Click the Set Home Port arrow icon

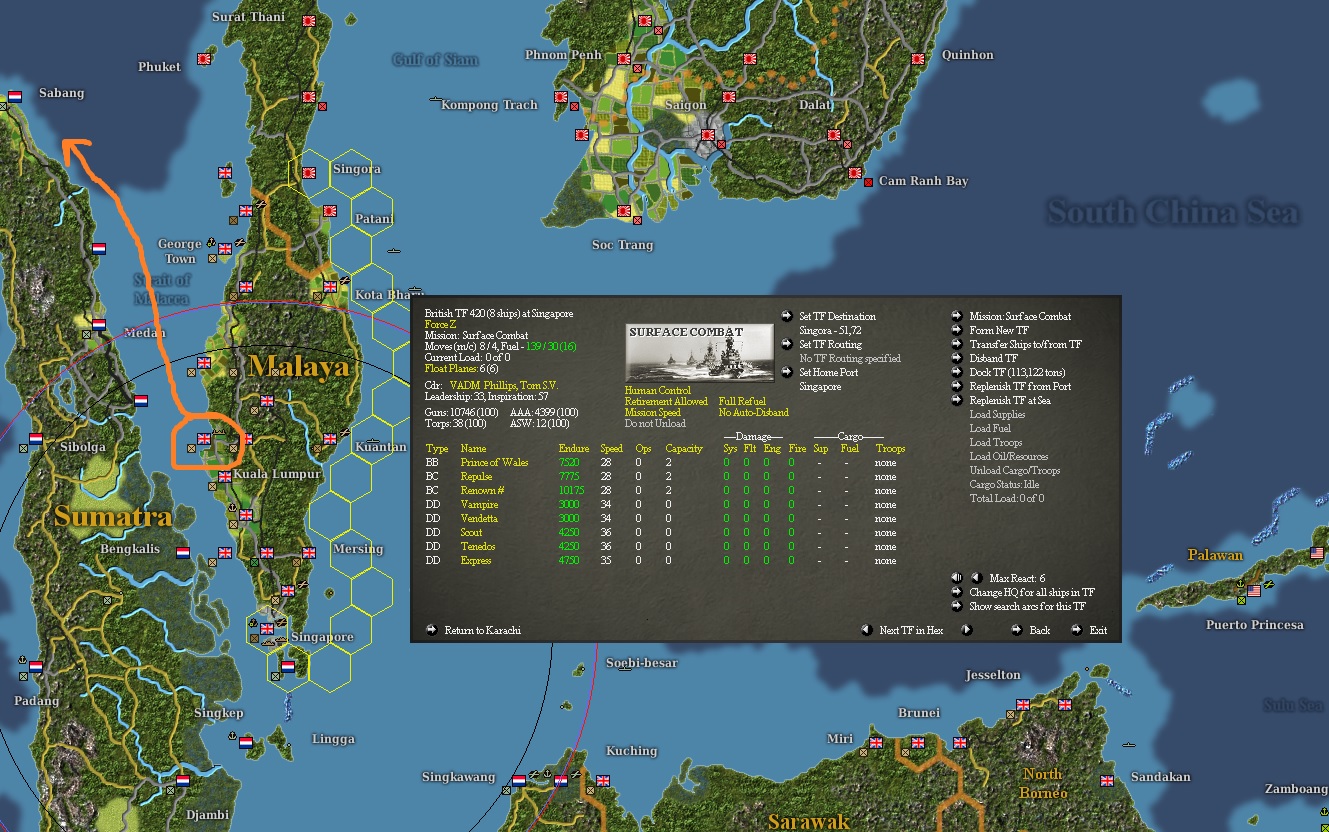787,372
